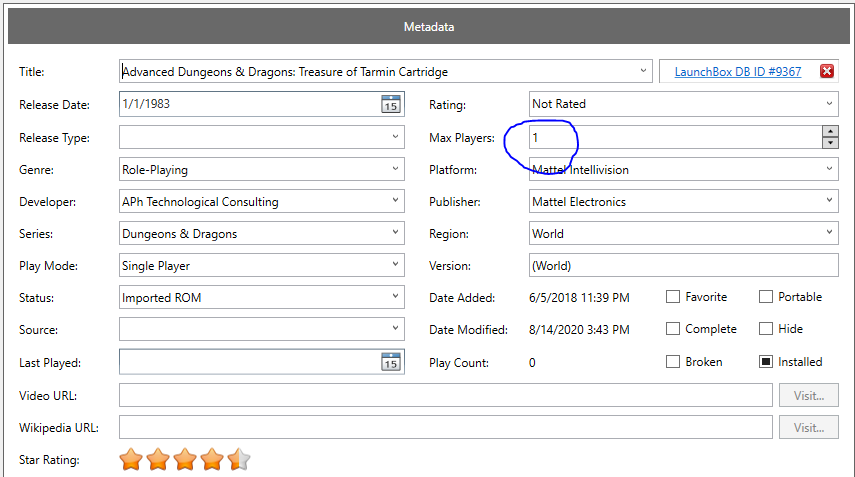Screen dimensions: 855x477
Task: Expand the Region dropdown showing World
Action: (x=829, y=233)
